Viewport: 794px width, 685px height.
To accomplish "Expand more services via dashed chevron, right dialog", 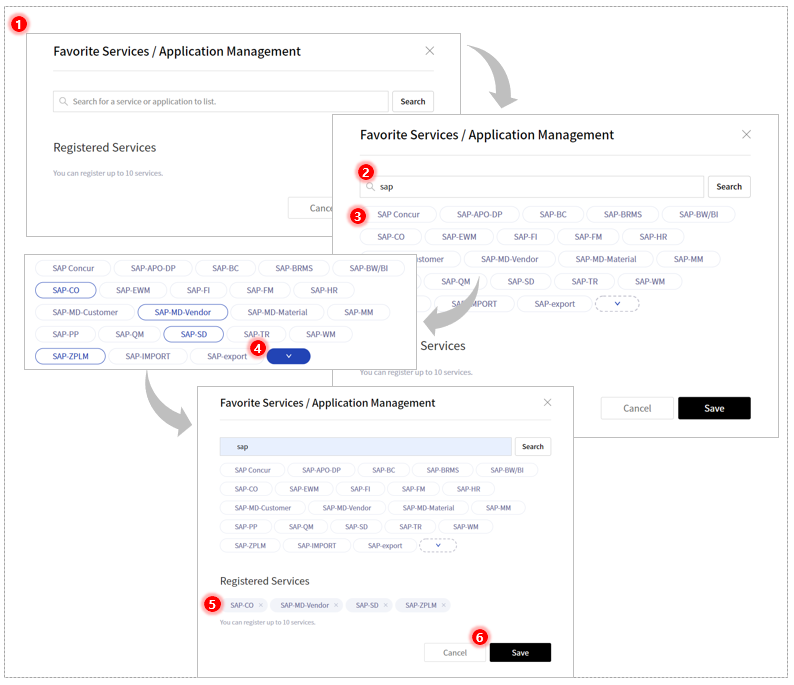I will tap(617, 304).
